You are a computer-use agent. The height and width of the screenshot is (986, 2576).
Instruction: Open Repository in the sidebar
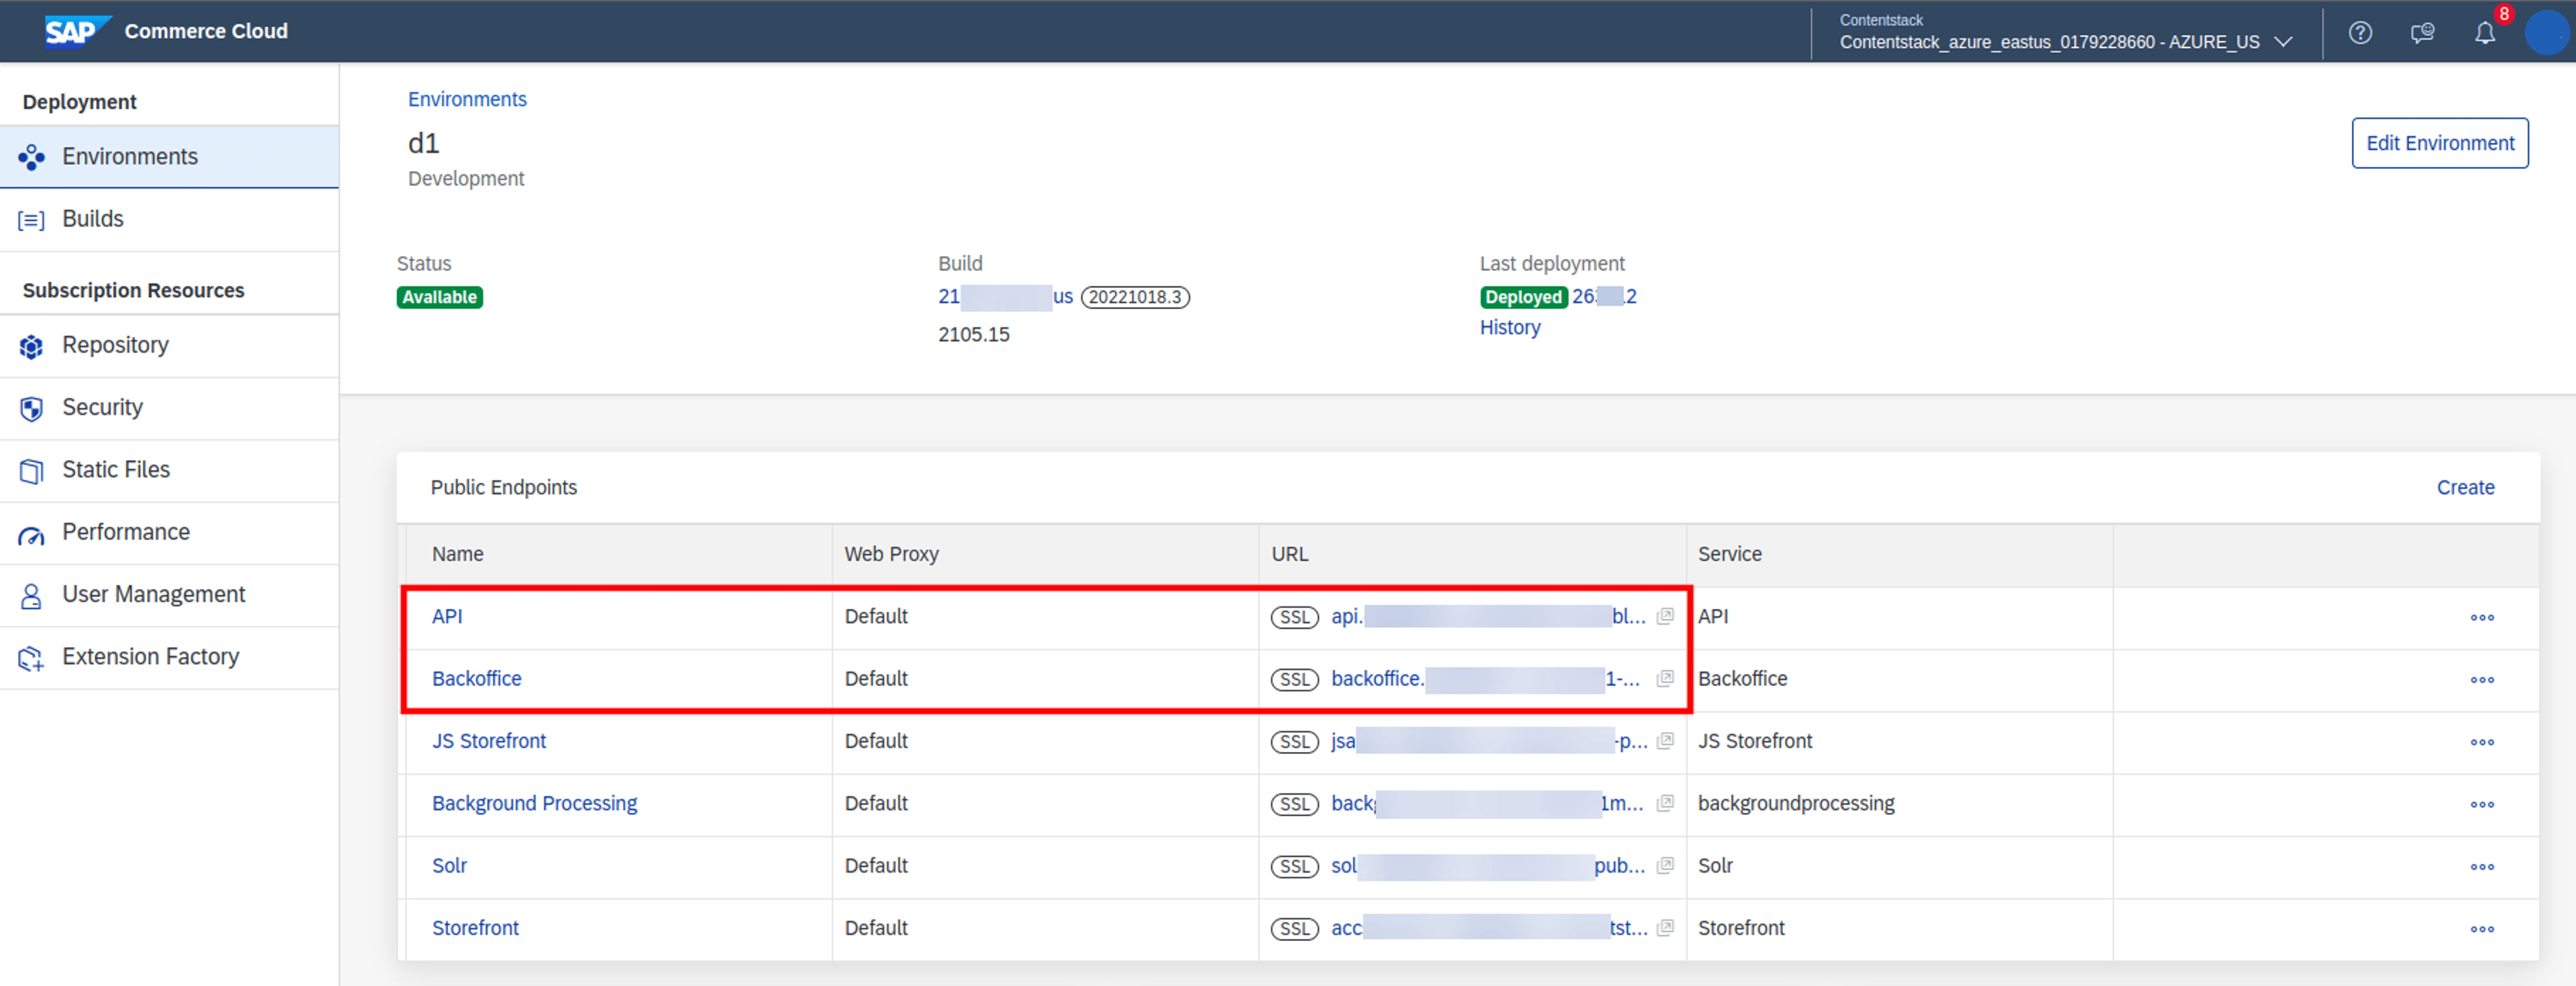169,345
